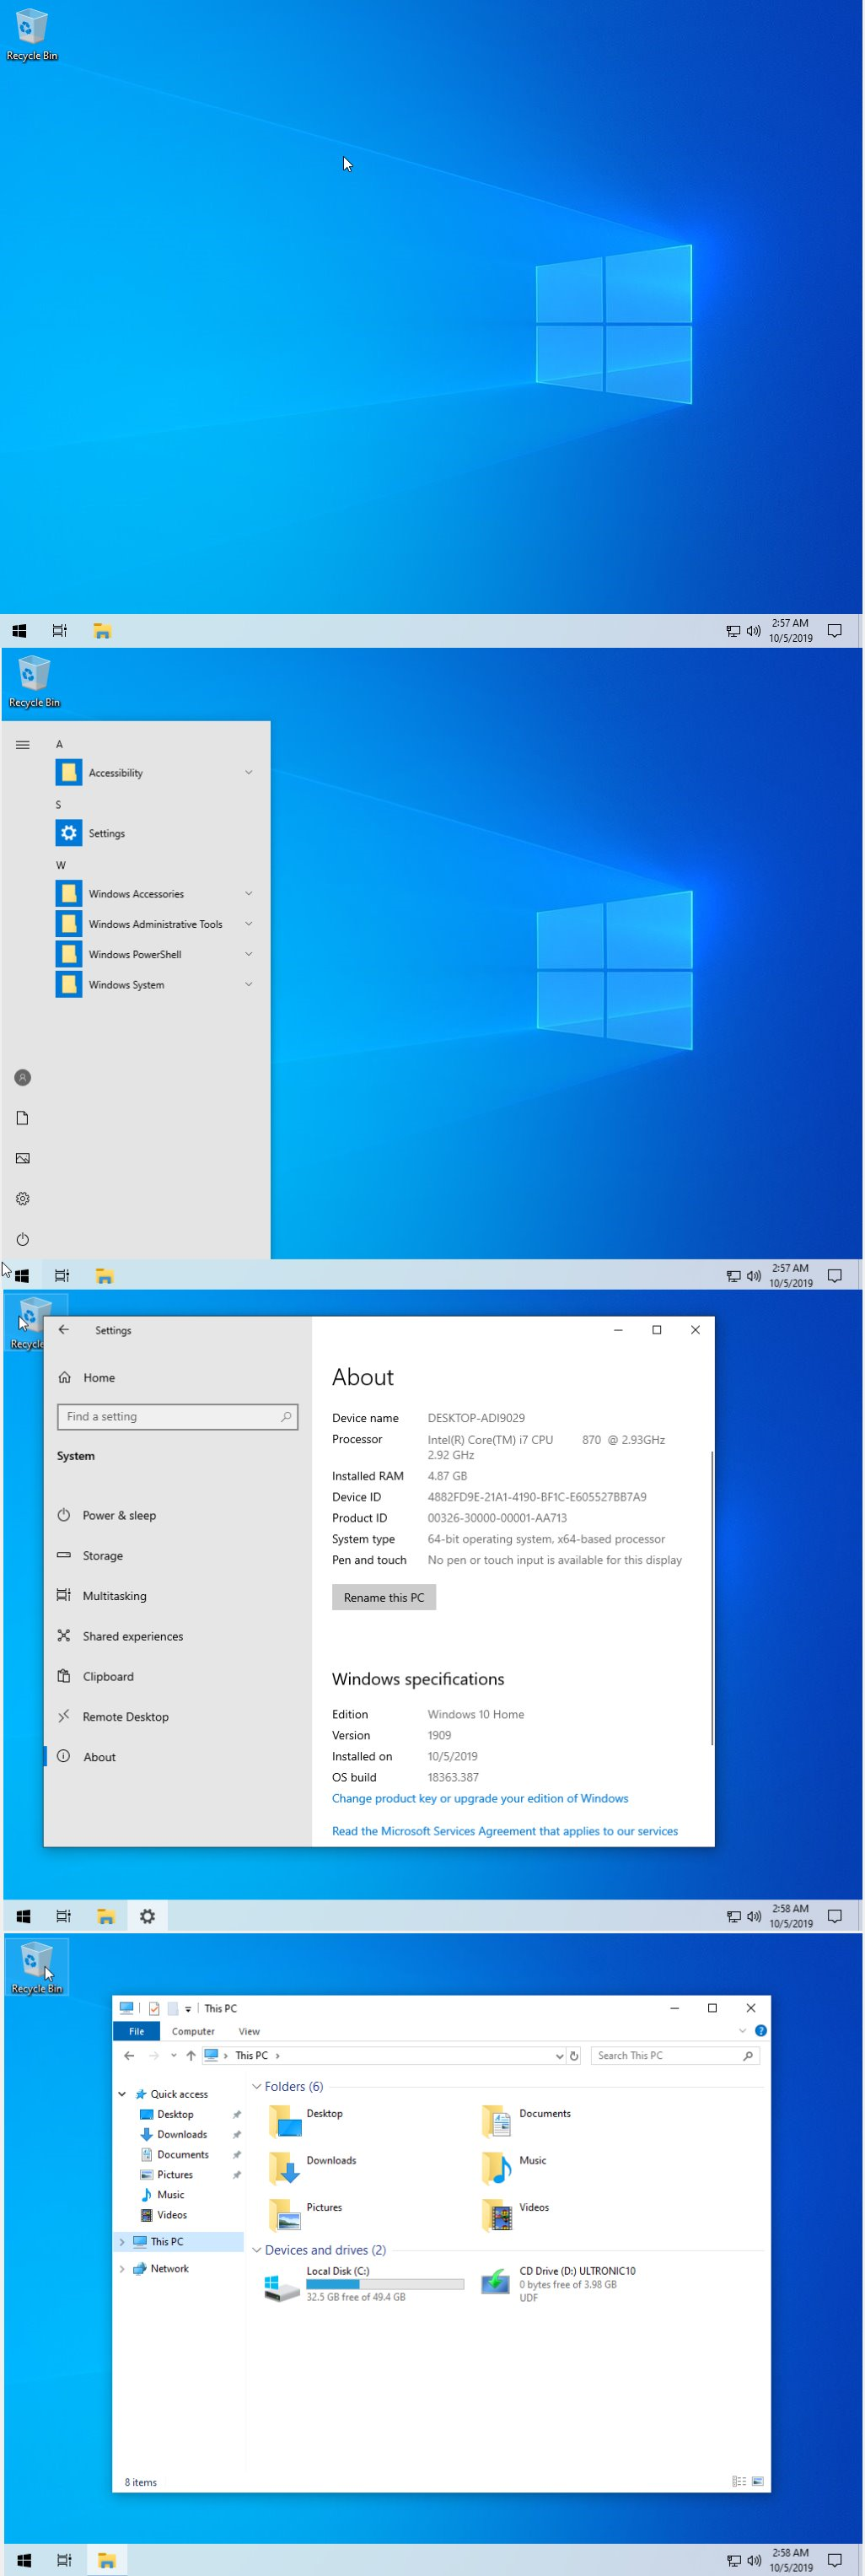
Task: Go up one level in File Explorer
Action: [191, 2056]
